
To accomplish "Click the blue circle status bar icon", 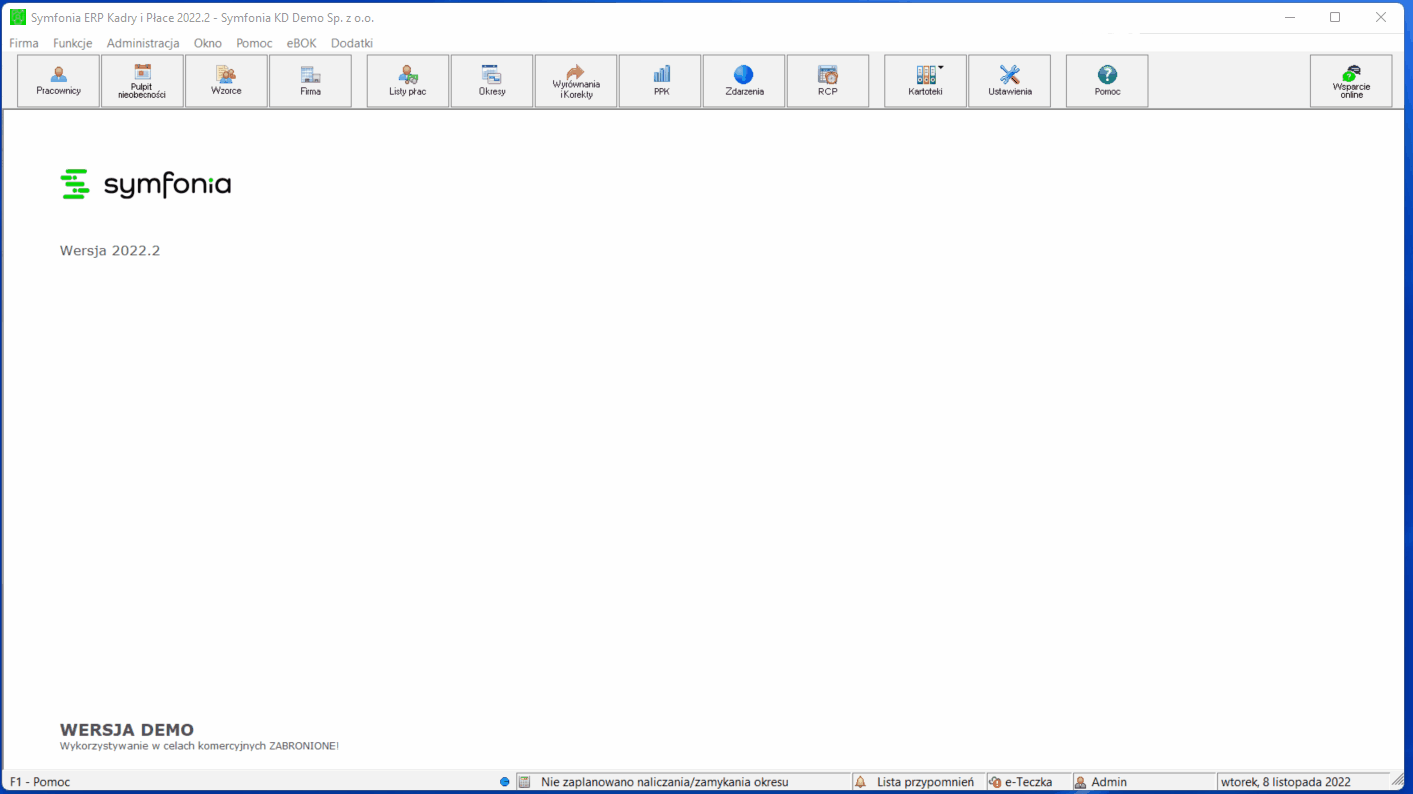I will [x=505, y=782].
